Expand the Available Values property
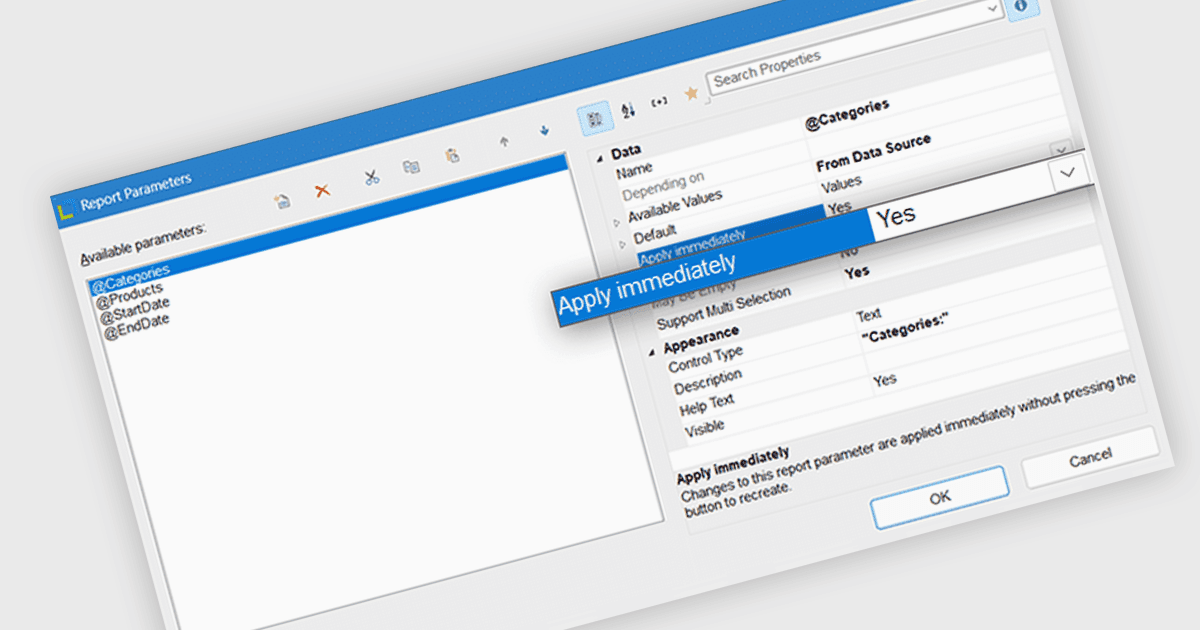Screen dimensions: 1200x630 615,222
